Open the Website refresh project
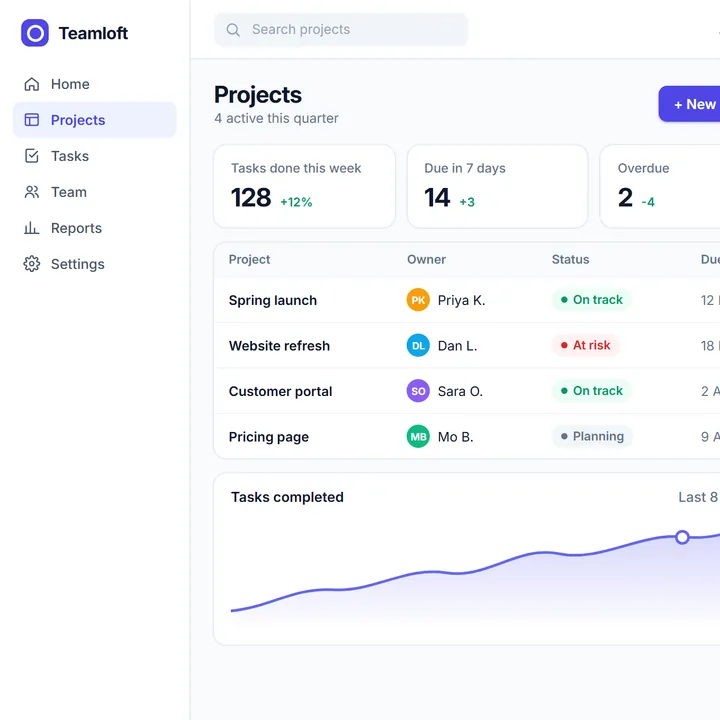The image size is (720, 720). 279,346
